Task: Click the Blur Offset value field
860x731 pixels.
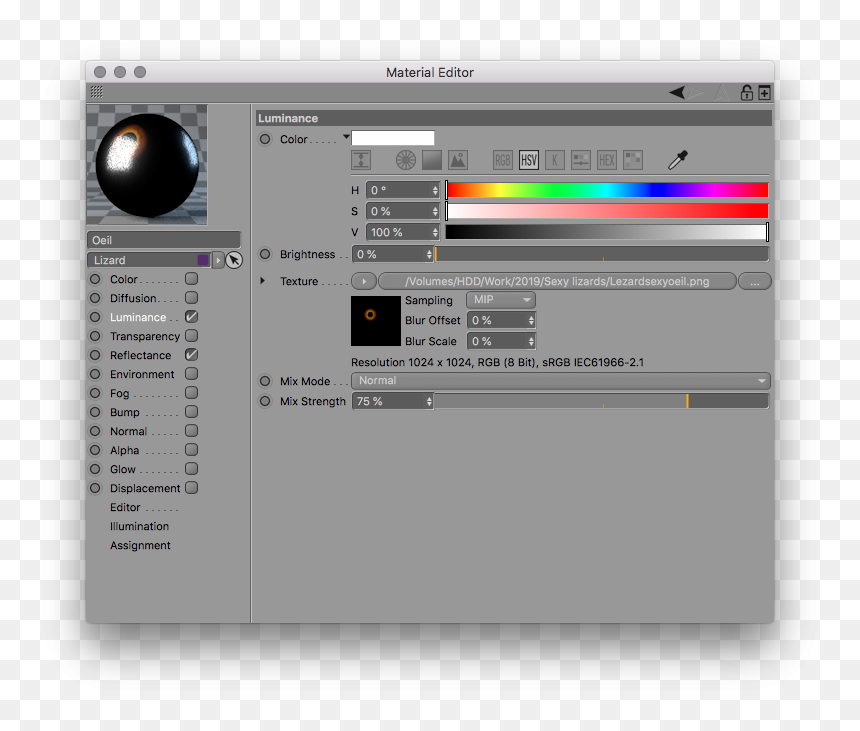Action: [x=501, y=320]
